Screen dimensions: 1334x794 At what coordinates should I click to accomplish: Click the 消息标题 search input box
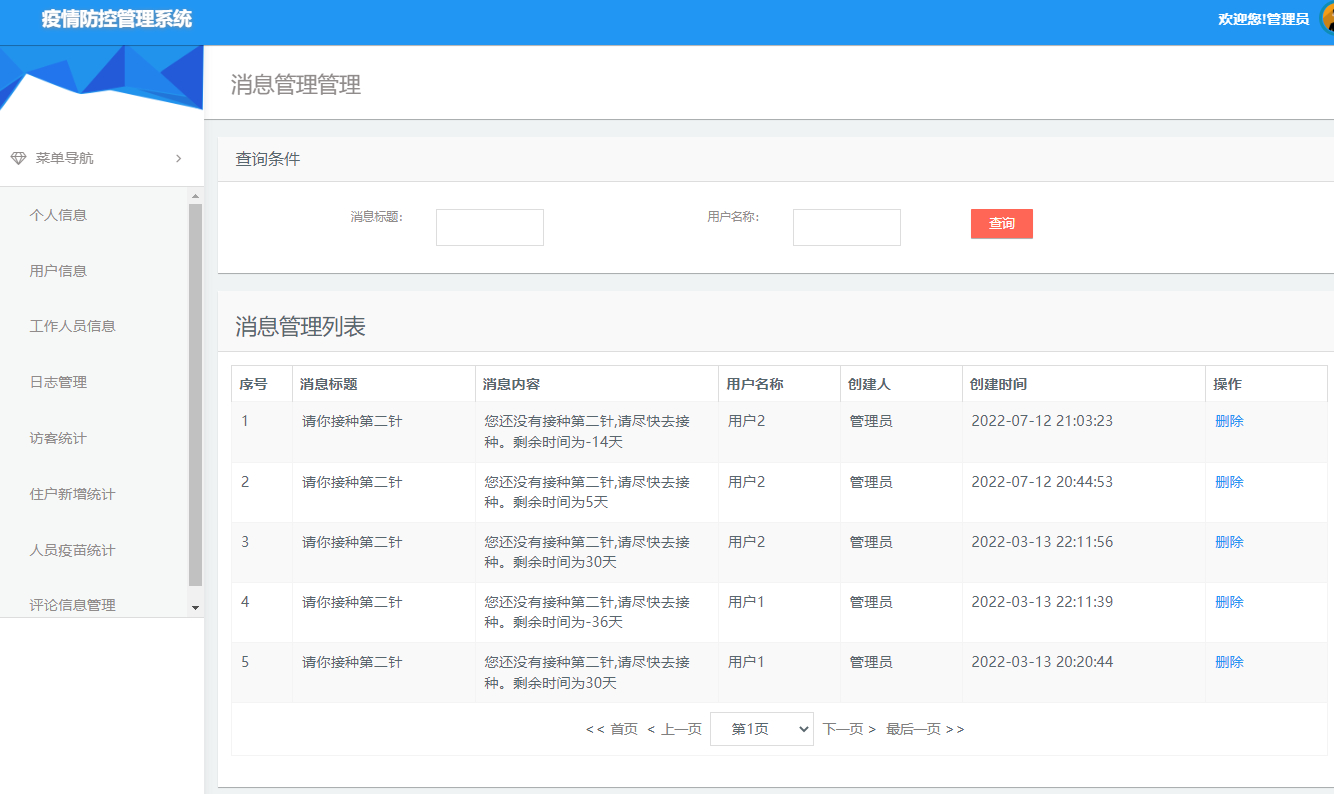coord(489,227)
